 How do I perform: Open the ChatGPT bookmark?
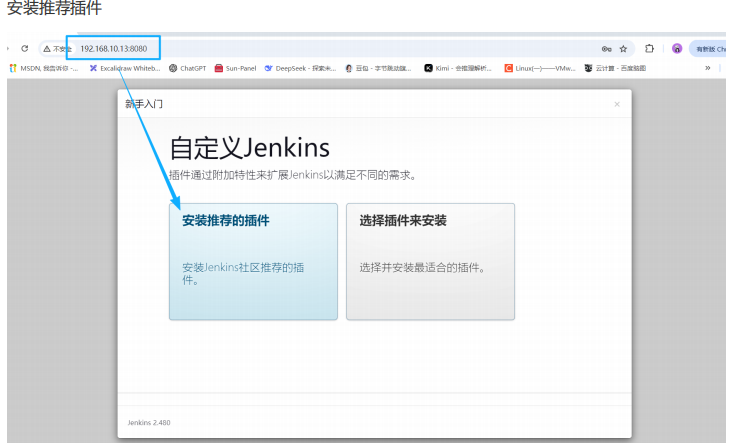[187, 68]
